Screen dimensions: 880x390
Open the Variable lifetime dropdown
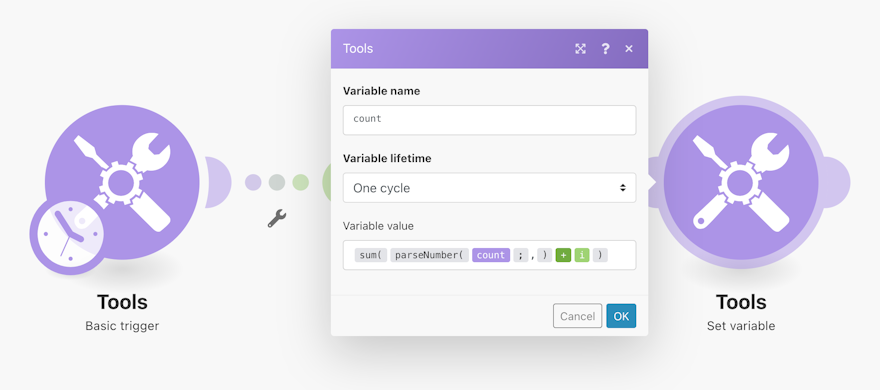[489, 188]
